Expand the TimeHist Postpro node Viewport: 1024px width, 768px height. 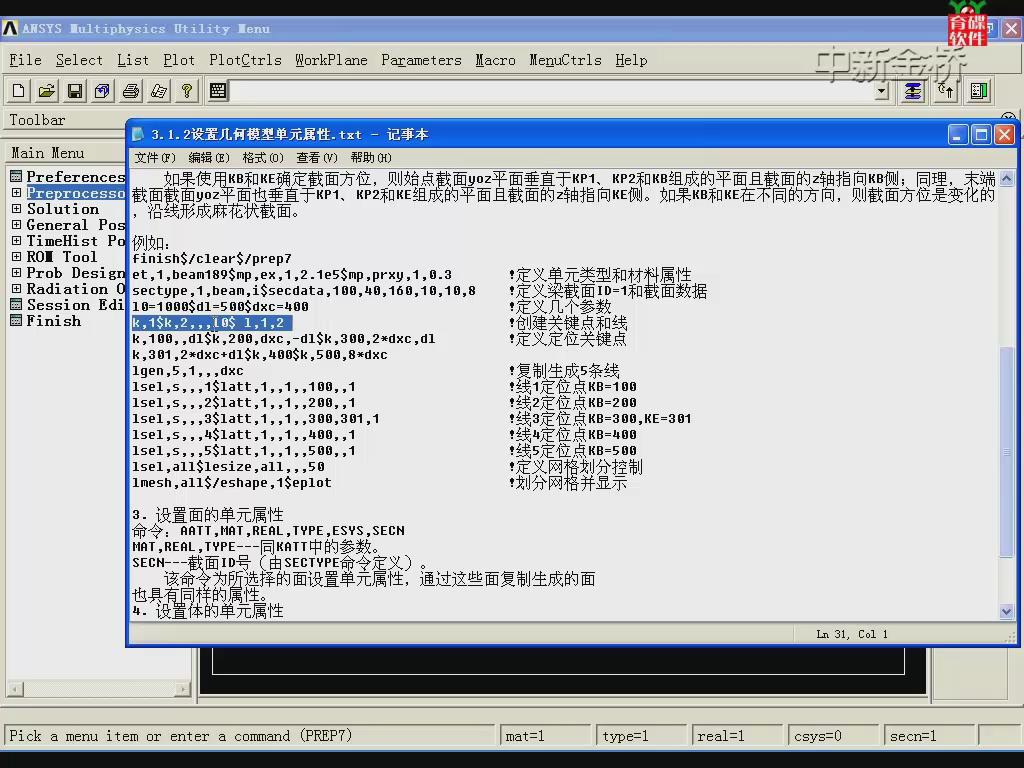pos(16,241)
